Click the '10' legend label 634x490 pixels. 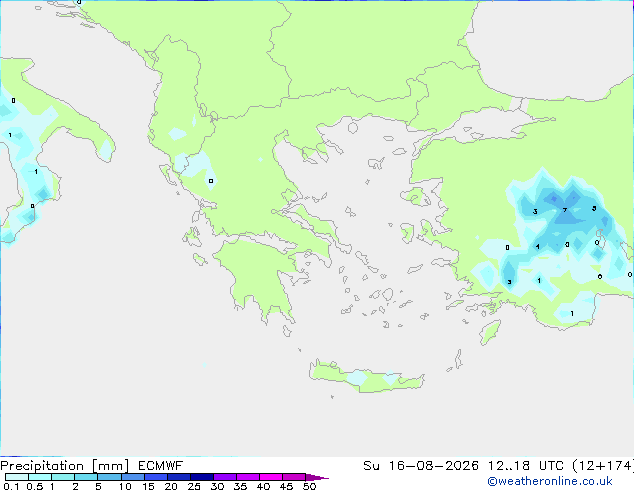125,486
